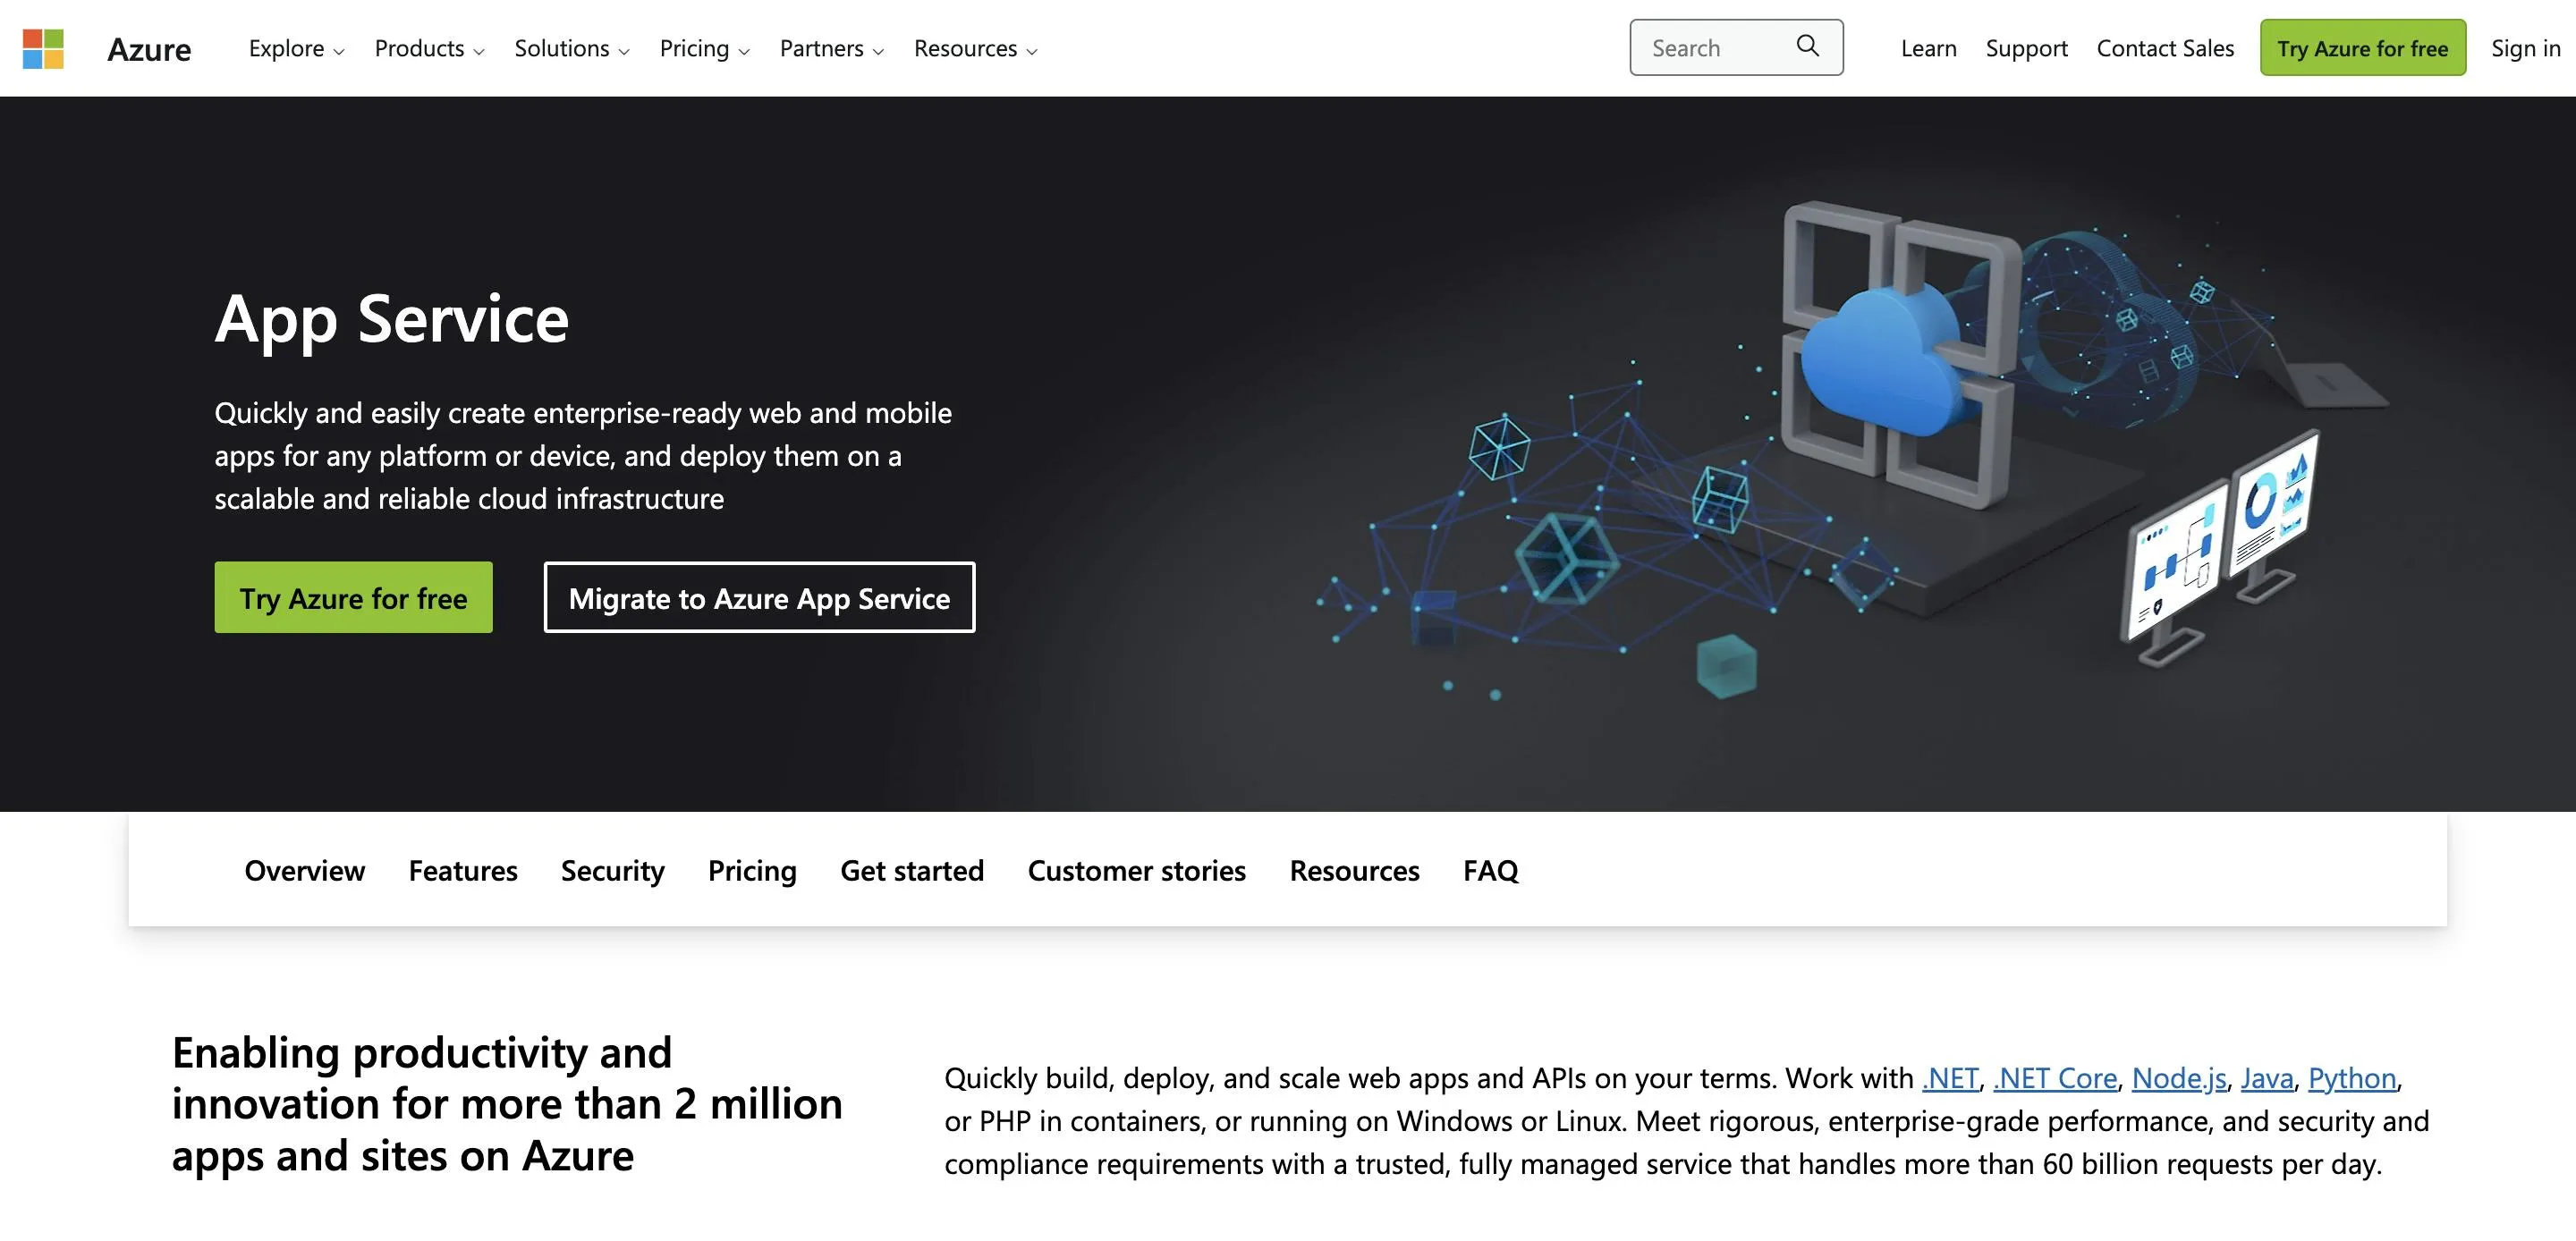Open the Learn link
Screen dimensions: 2576x1241
tap(1928, 48)
